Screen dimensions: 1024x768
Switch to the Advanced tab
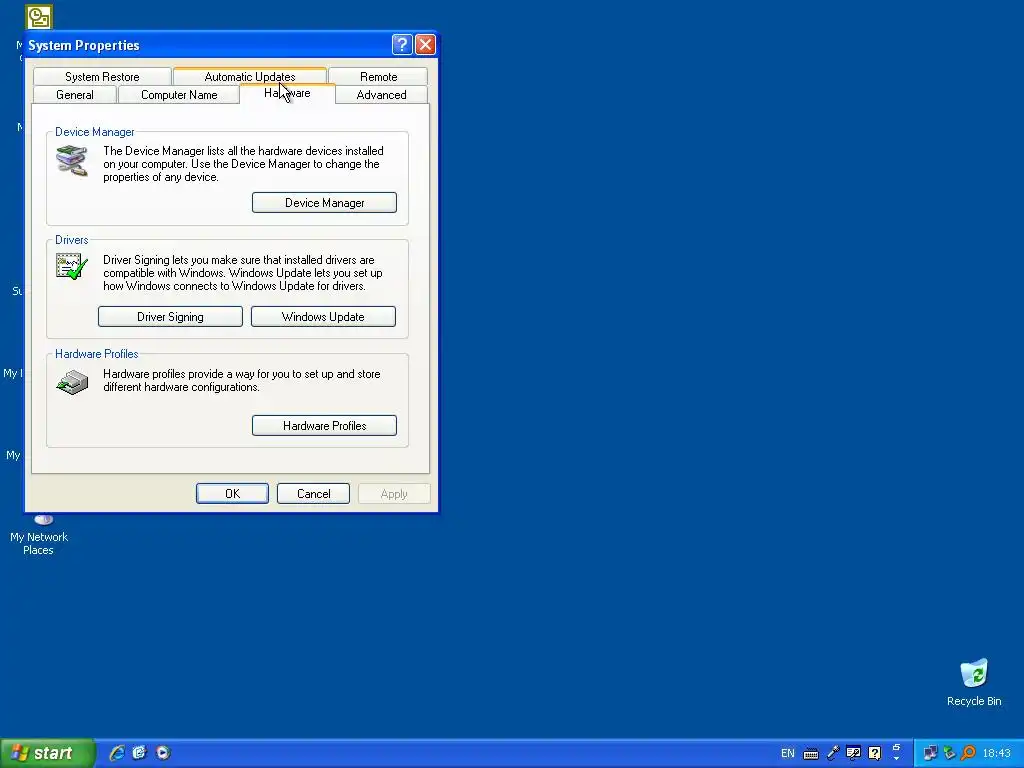(381, 95)
